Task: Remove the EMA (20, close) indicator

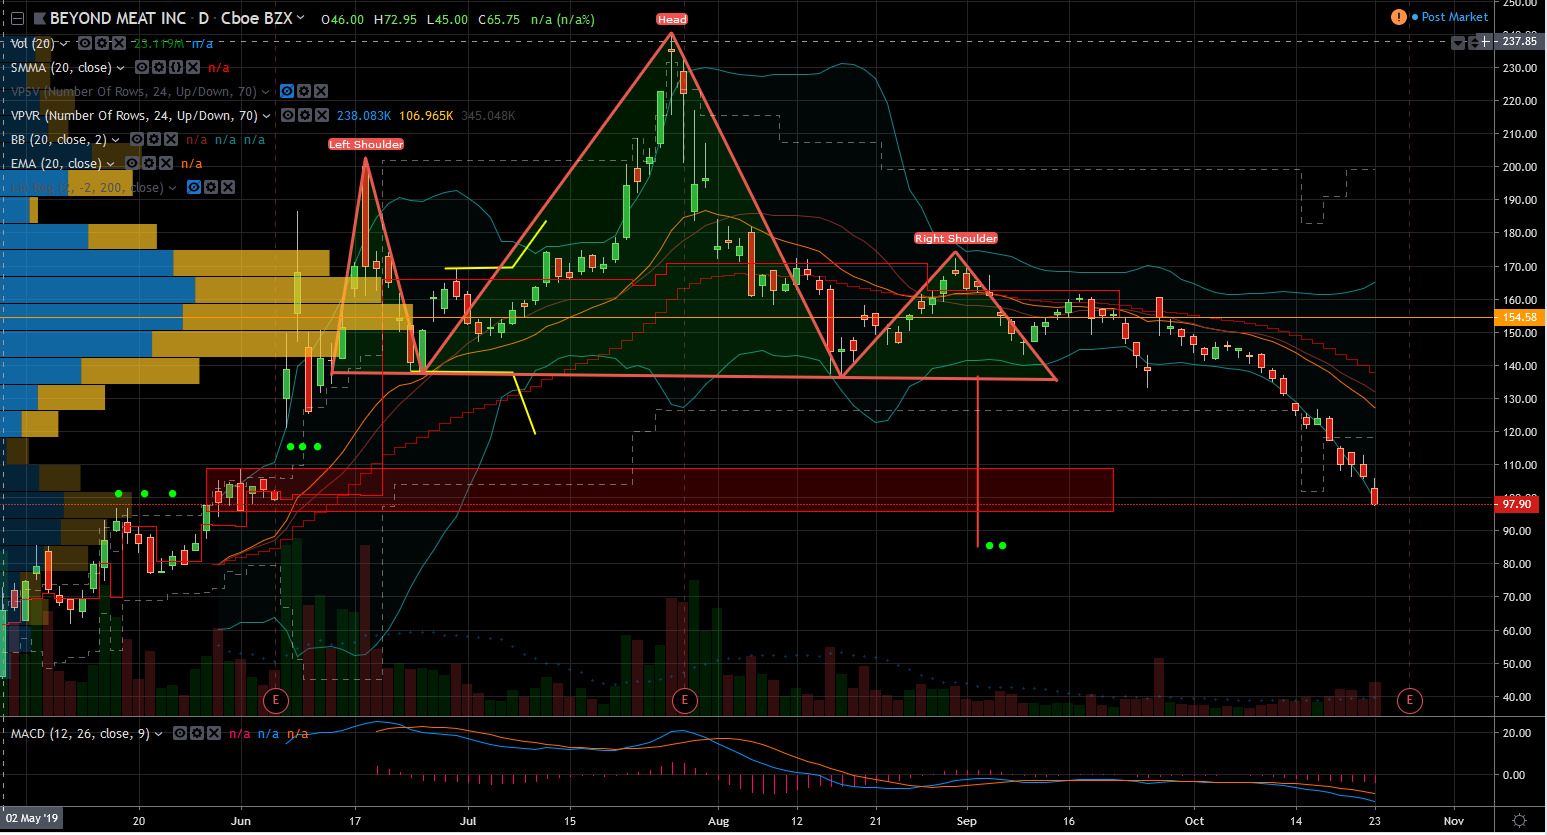Action: pos(166,163)
